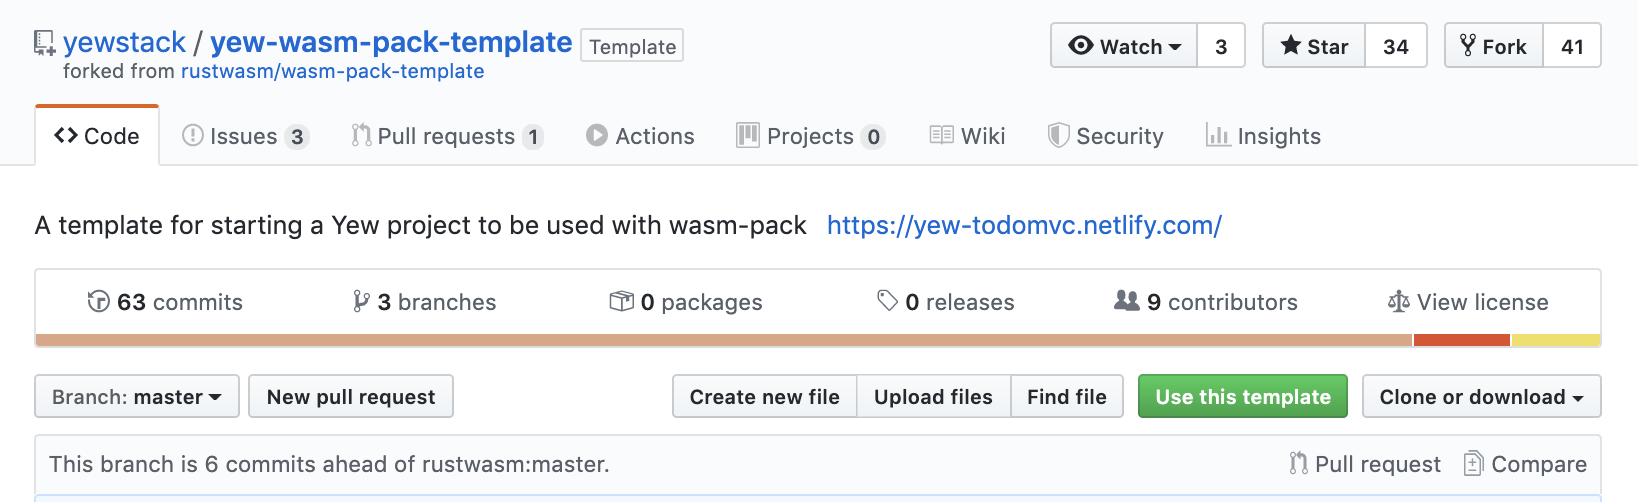This screenshot has height=502, width=1638.
Task: Open the yew-wasm-pack-template repository link
Action: click(x=391, y=42)
